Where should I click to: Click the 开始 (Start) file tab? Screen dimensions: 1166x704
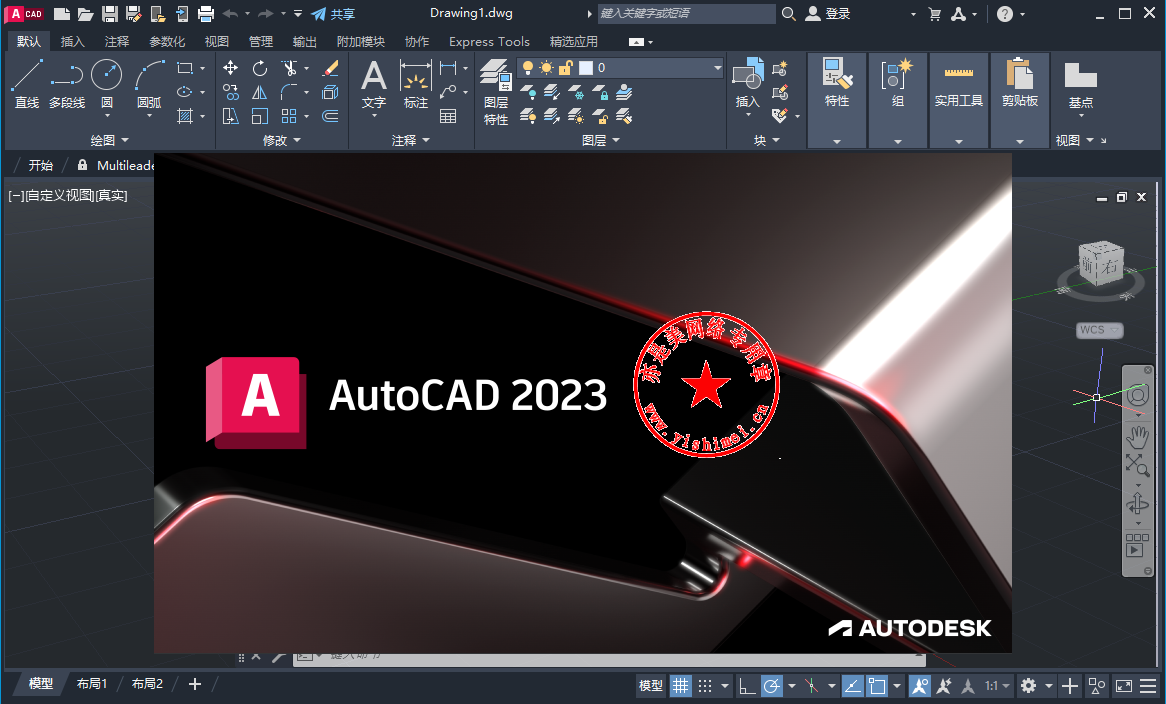[41, 165]
